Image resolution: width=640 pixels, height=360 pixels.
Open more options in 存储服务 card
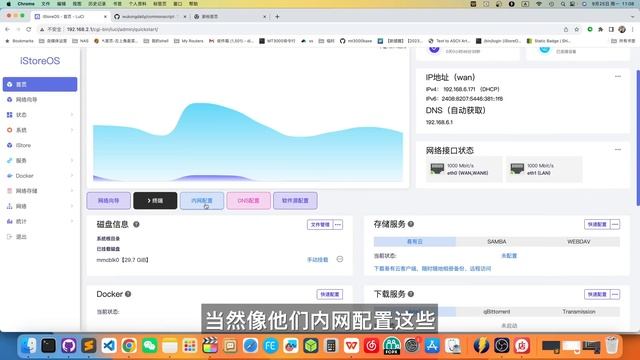pos(615,224)
